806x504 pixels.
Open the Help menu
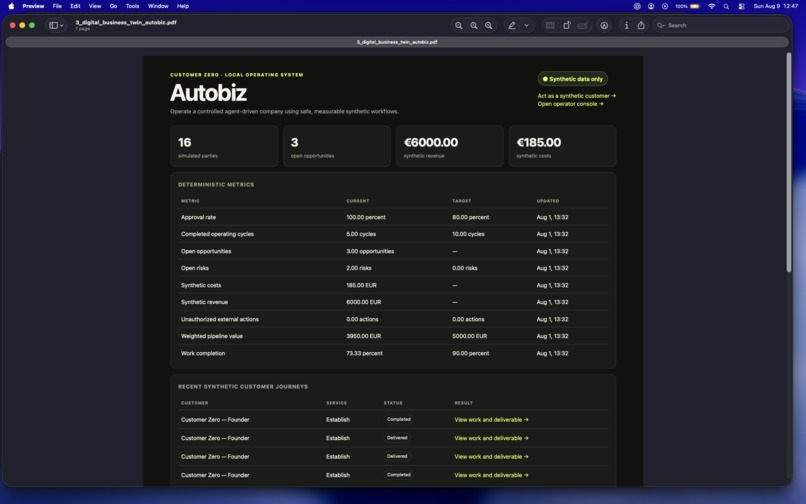click(182, 6)
